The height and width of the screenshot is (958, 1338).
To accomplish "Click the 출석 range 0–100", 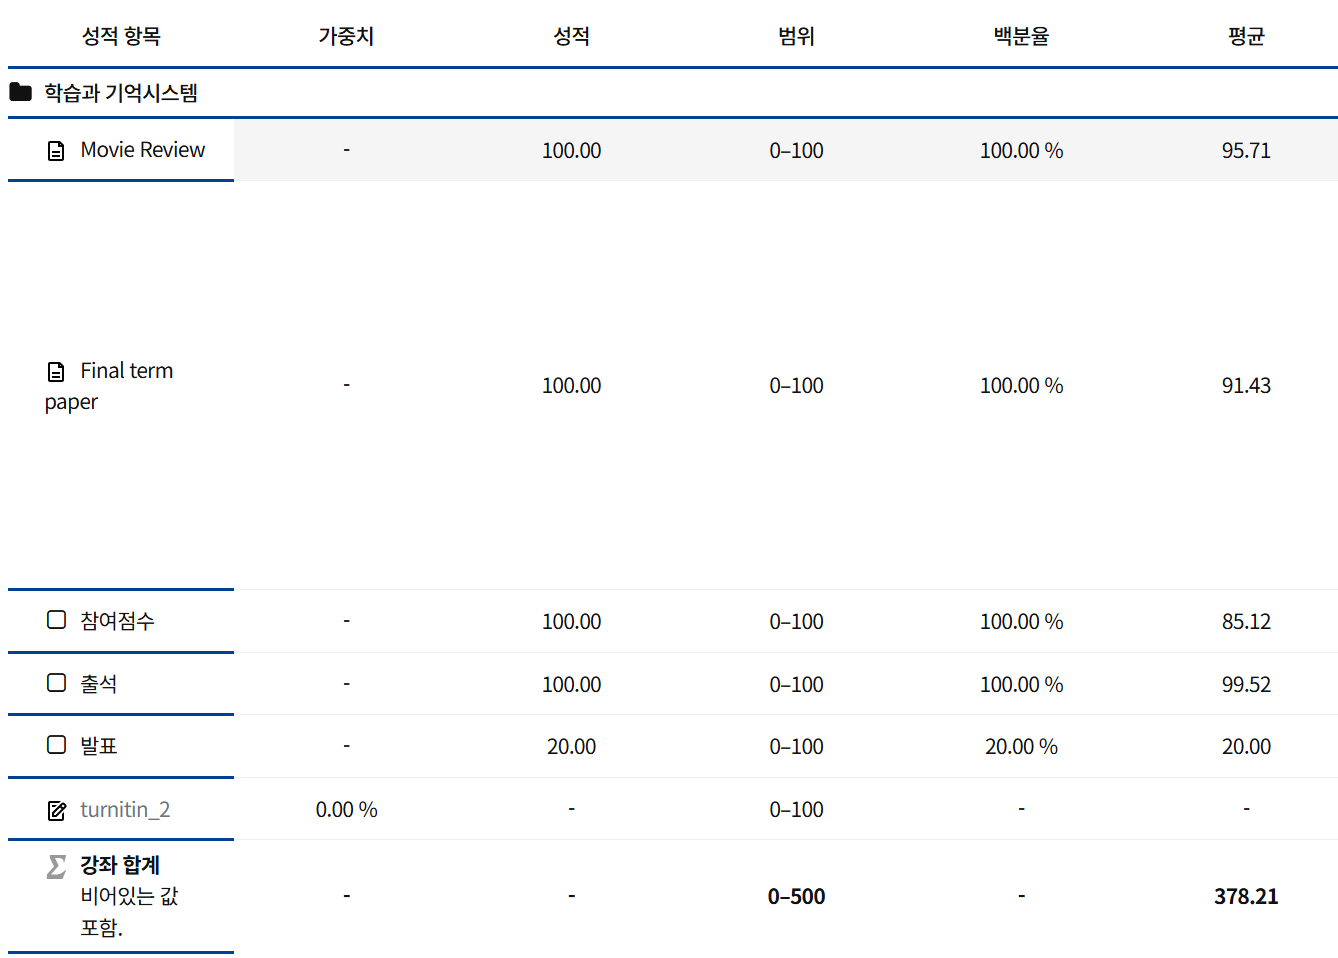I will (796, 685).
